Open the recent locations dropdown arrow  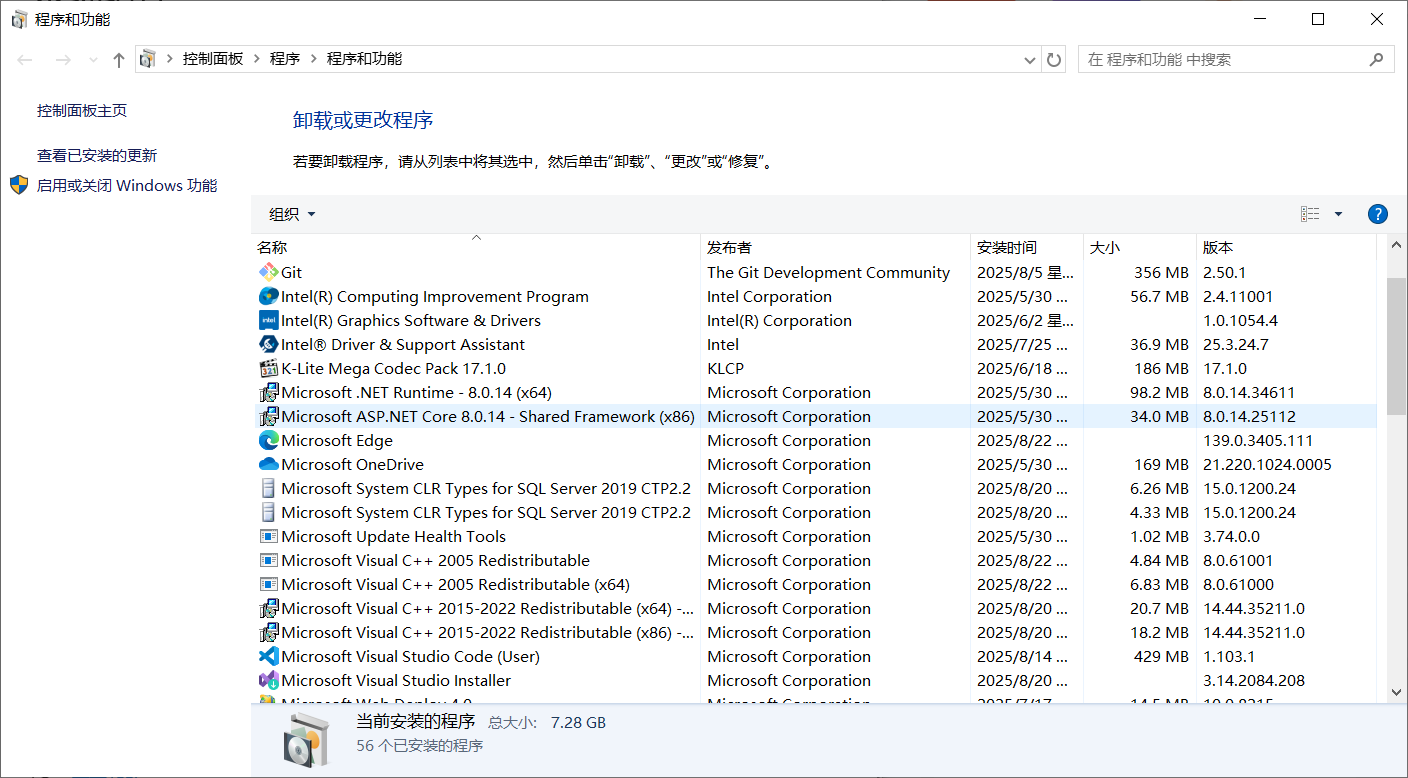click(94, 60)
